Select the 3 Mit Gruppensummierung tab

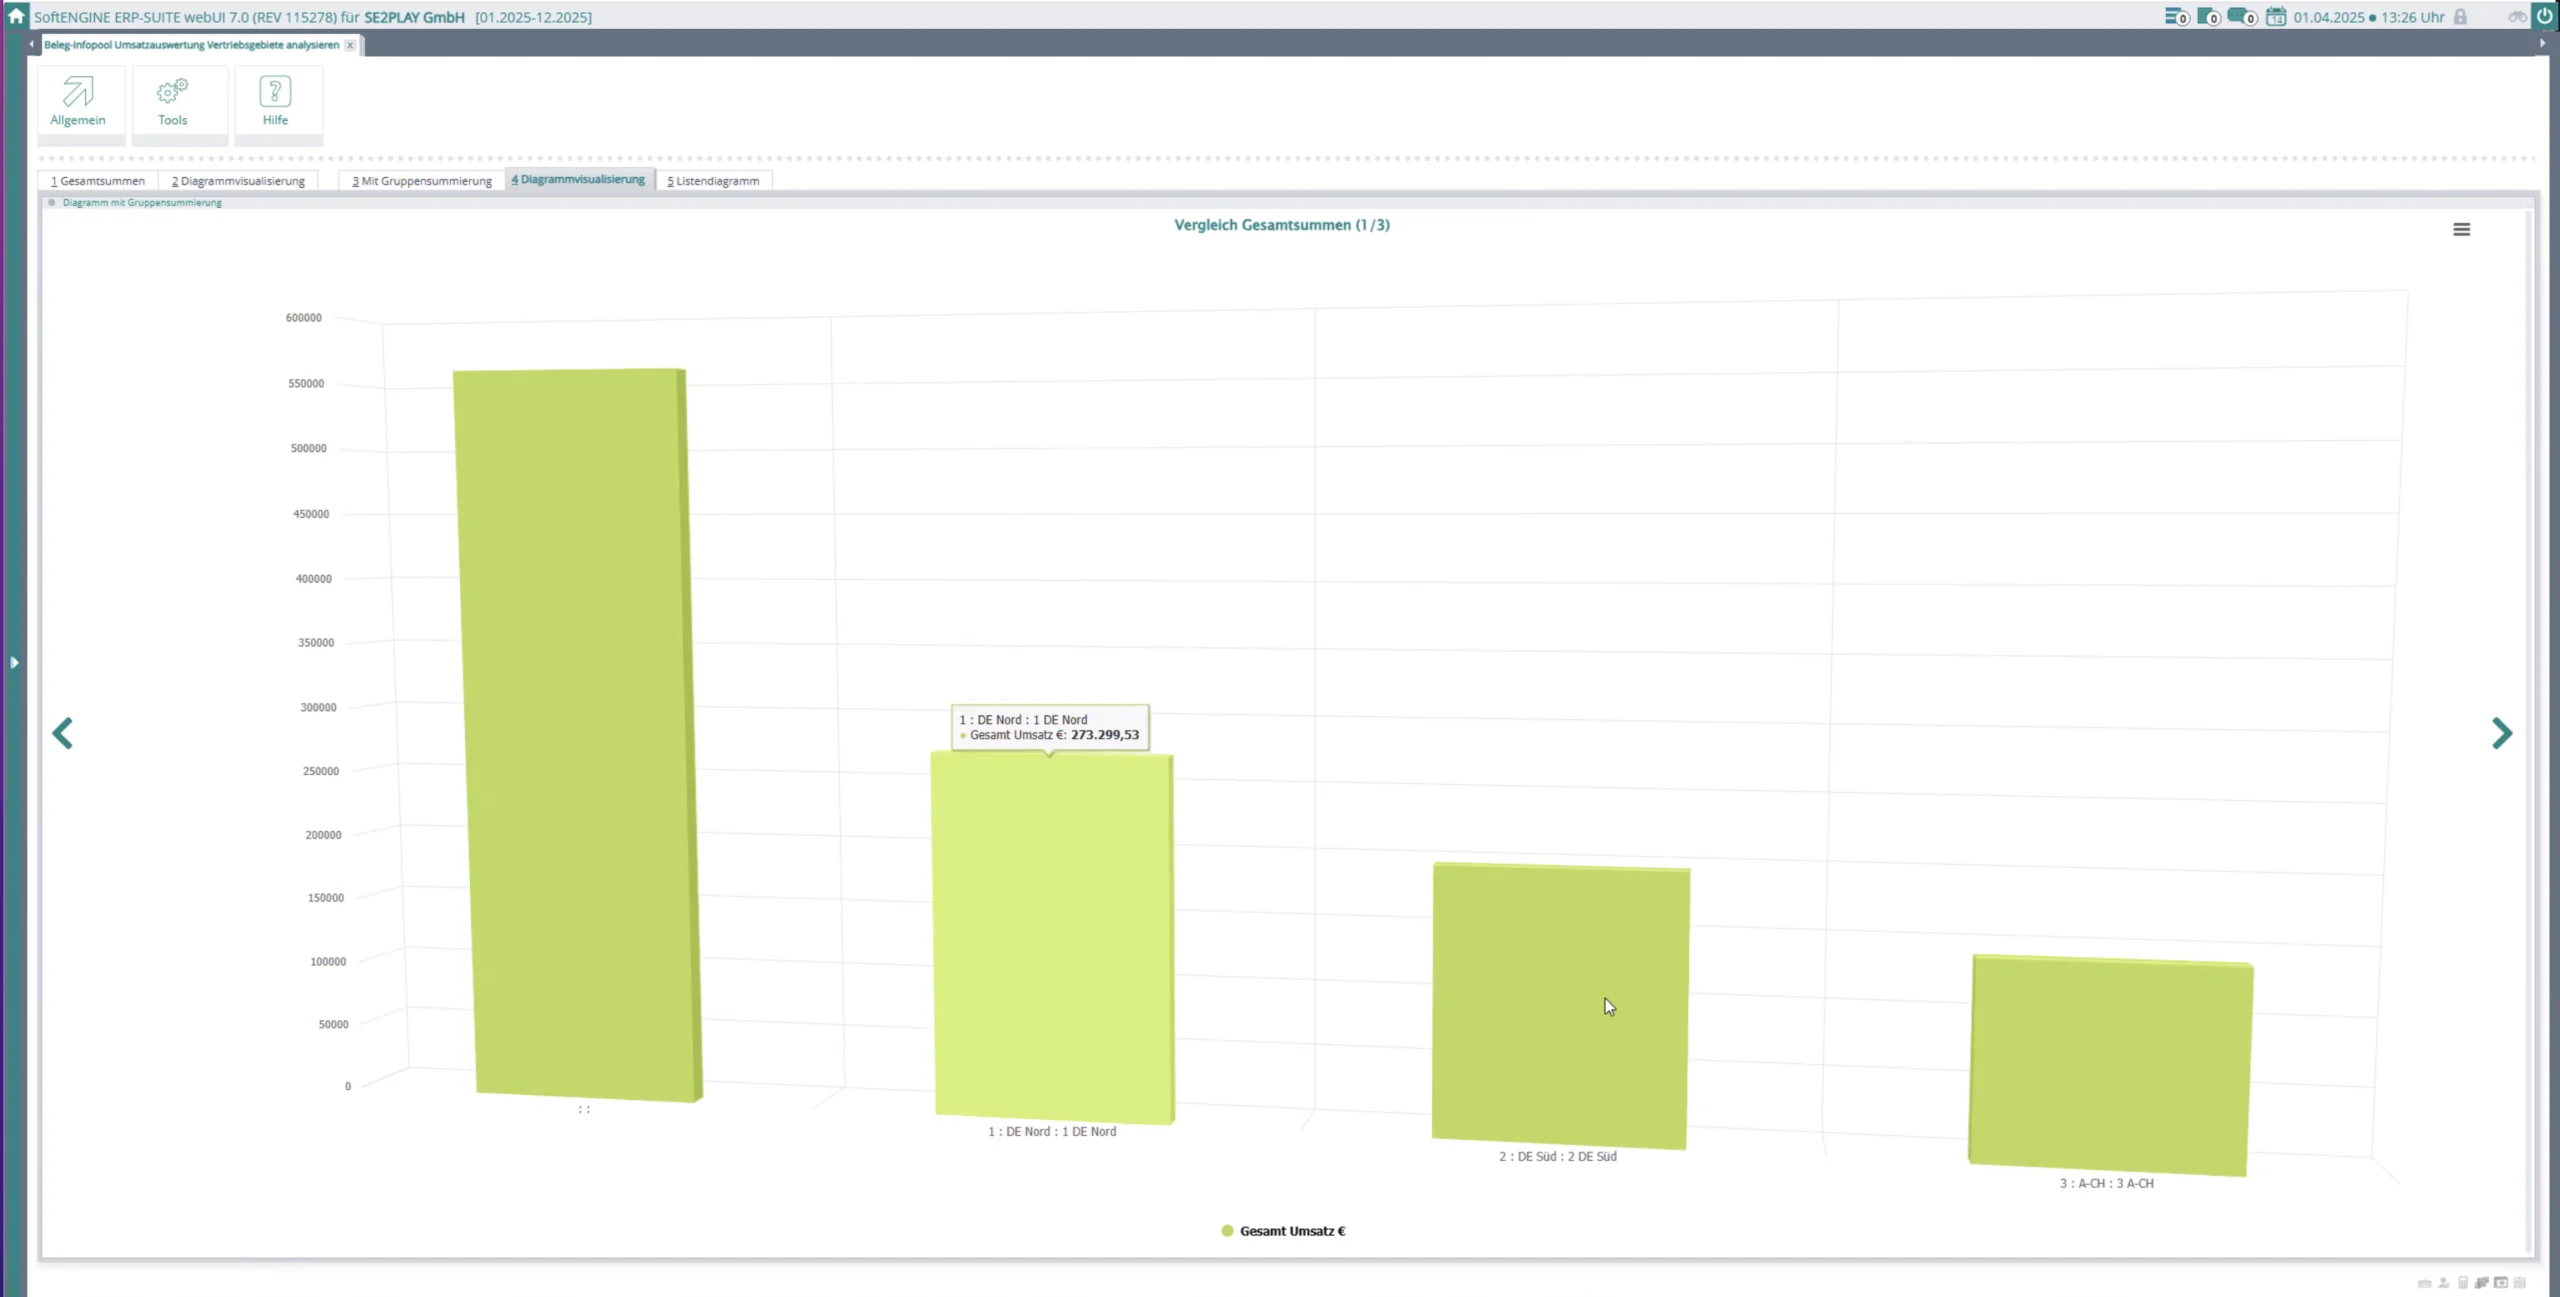422,181
